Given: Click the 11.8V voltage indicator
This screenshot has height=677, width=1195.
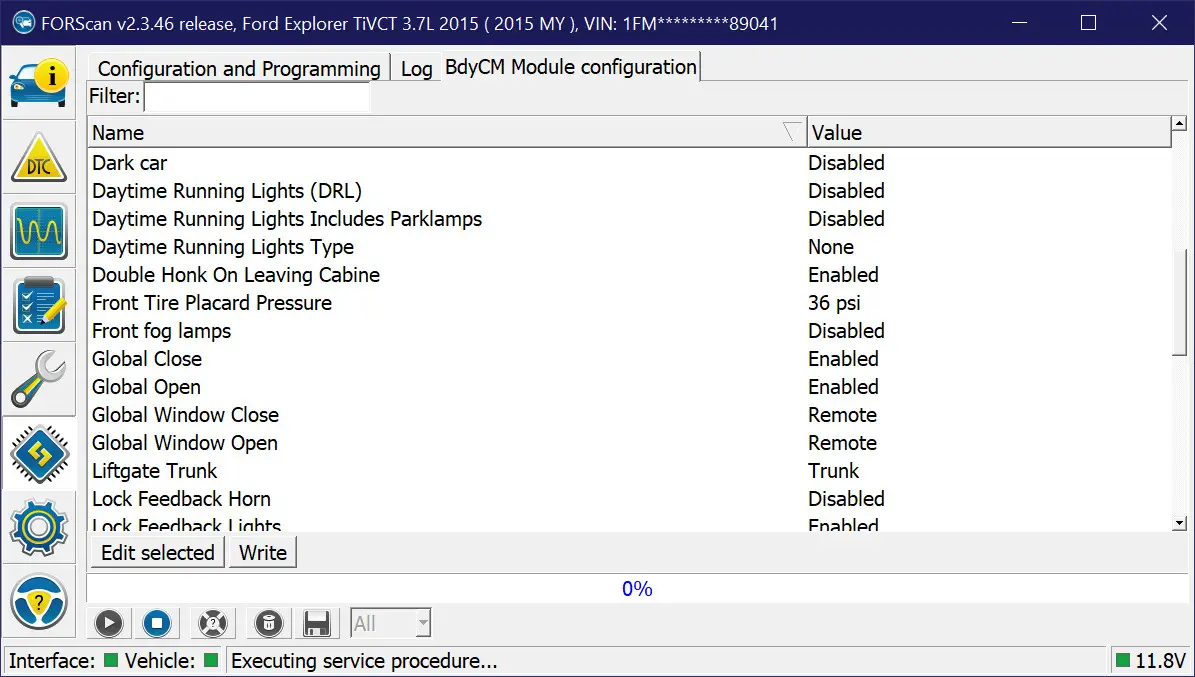Looking at the screenshot, I should pyautogui.click(x=1151, y=661).
